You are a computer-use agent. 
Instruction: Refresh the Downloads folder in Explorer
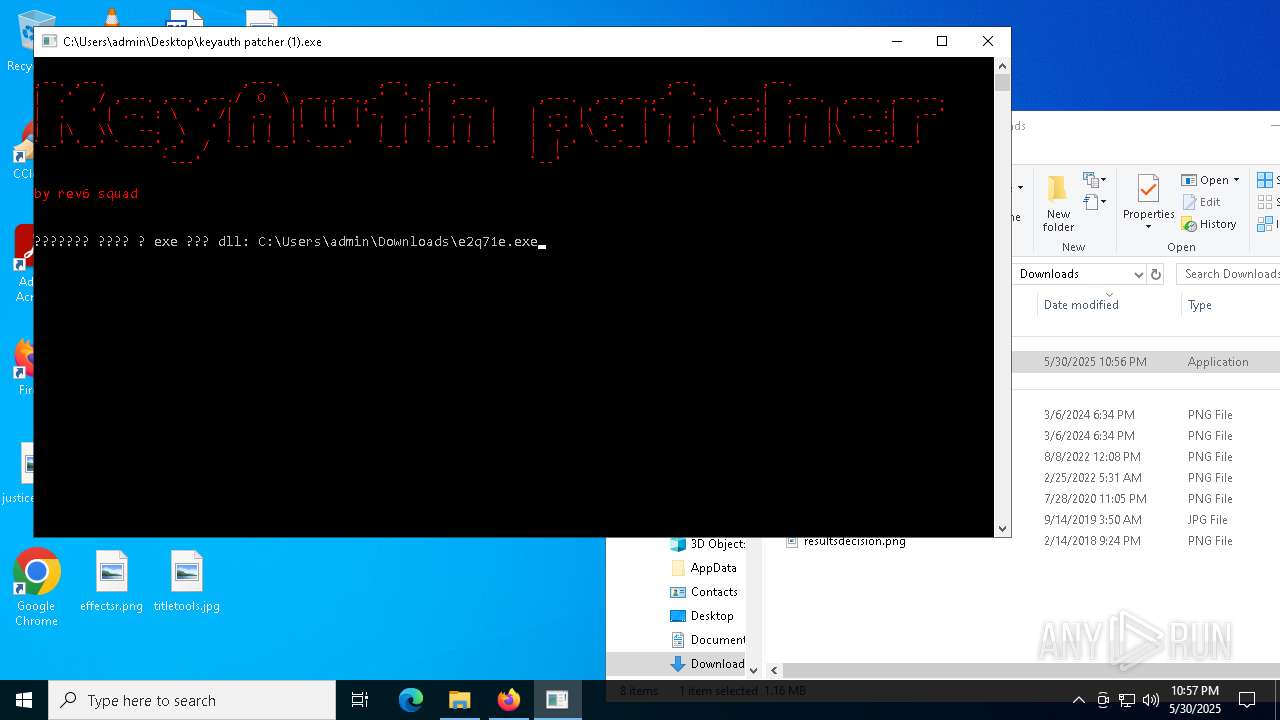(1156, 274)
